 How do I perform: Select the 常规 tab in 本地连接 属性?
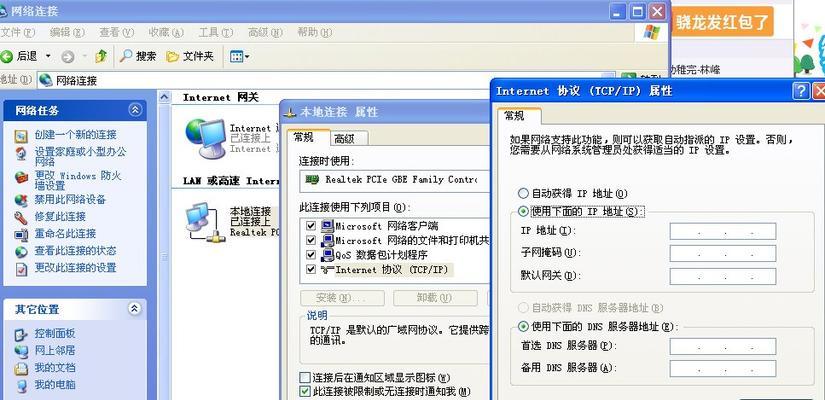pyautogui.click(x=304, y=137)
